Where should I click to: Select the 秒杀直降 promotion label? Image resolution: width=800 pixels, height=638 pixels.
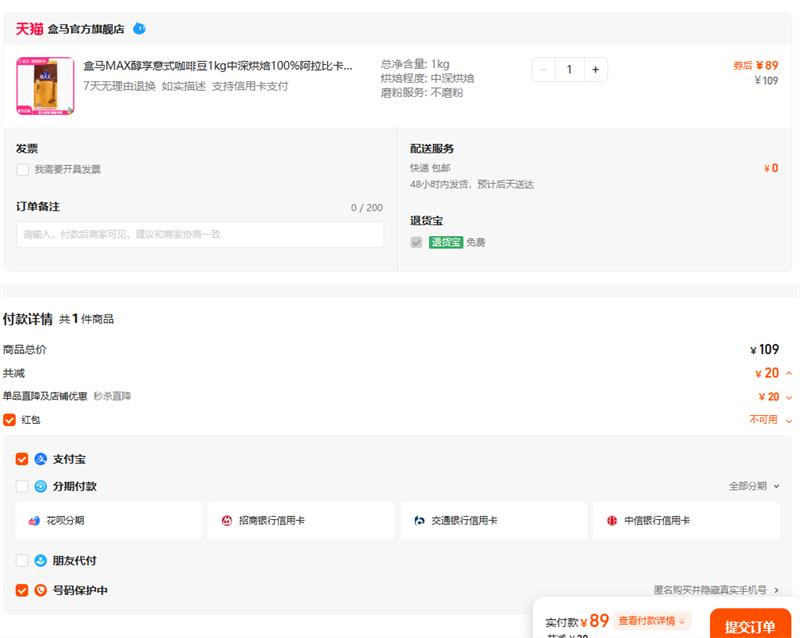click(x=112, y=396)
